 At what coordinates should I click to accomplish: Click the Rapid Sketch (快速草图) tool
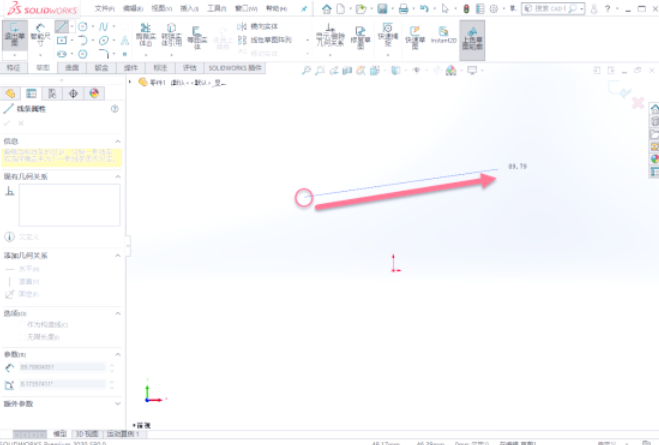(x=415, y=37)
